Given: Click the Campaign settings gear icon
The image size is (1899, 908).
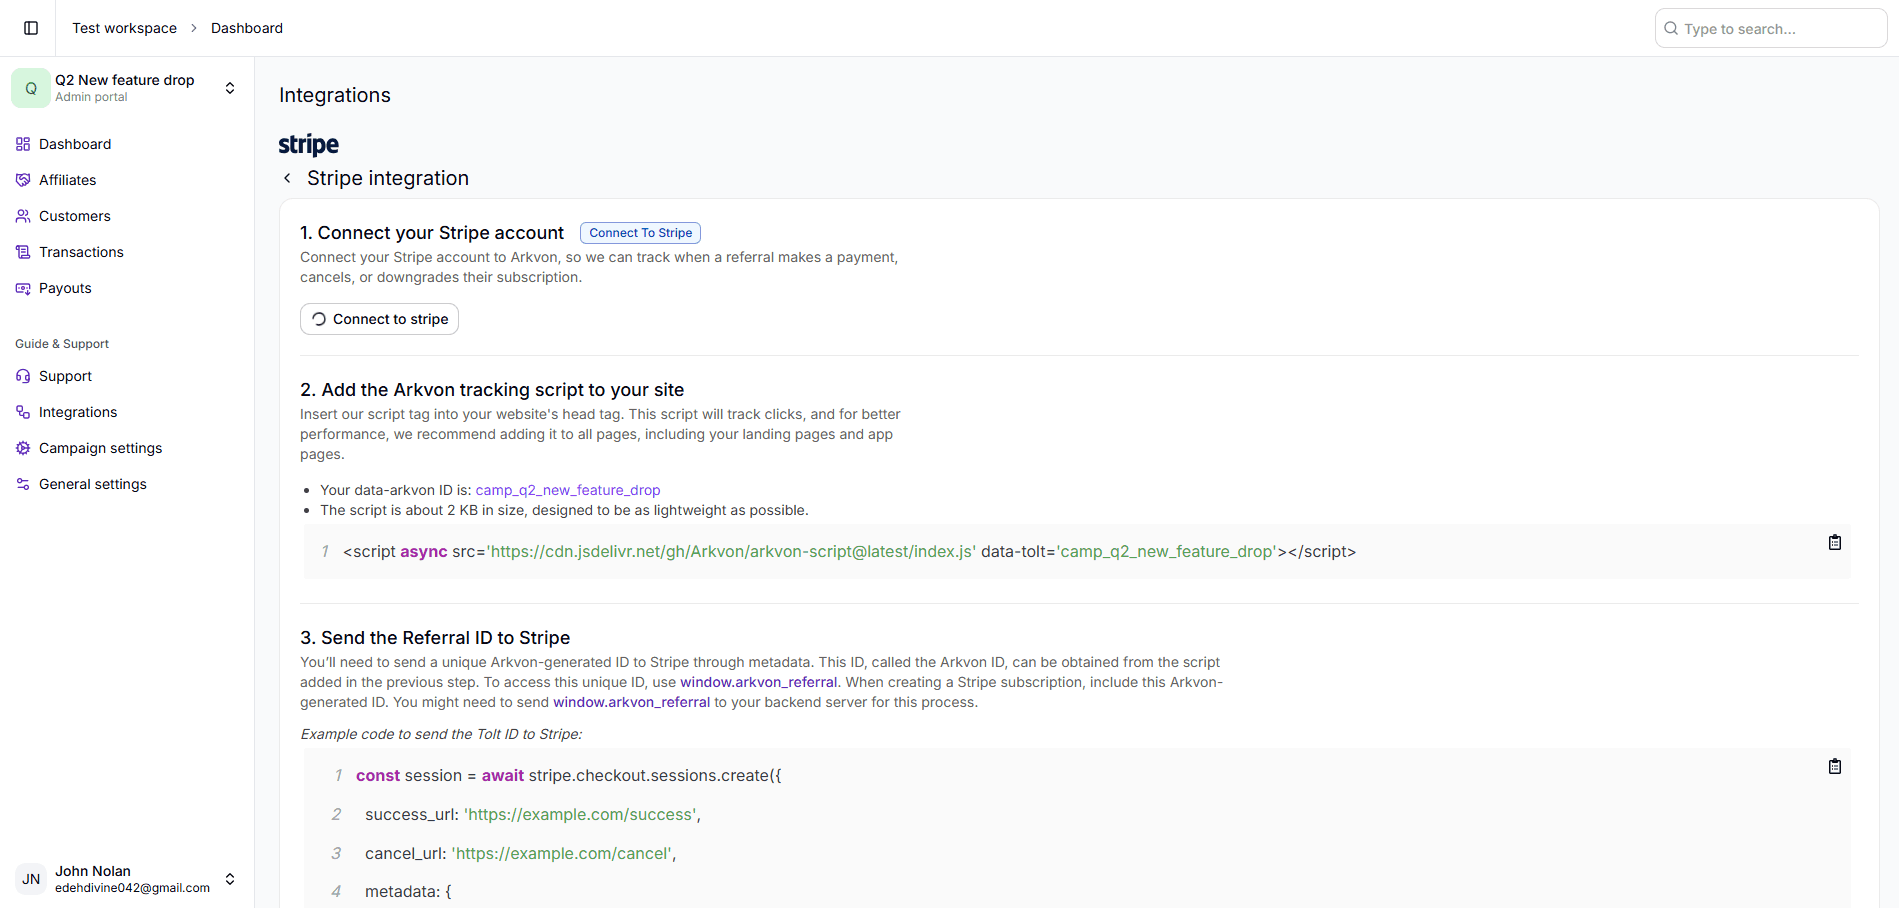Looking at the screenshot, I should coord(22,448).
